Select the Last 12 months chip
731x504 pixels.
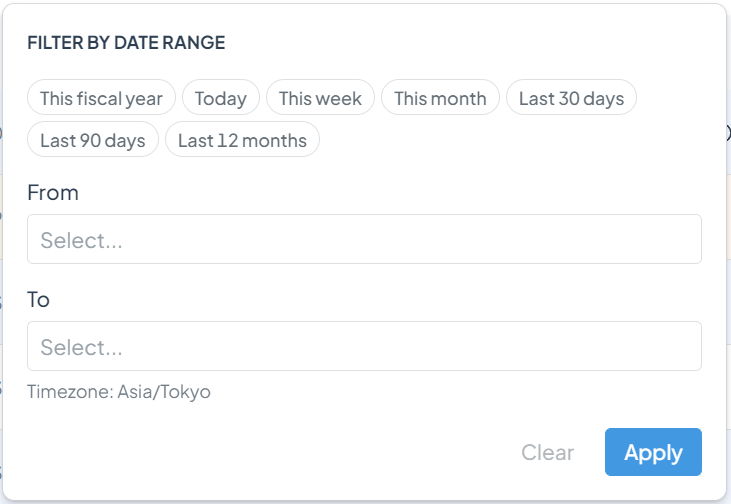[242, 139]
